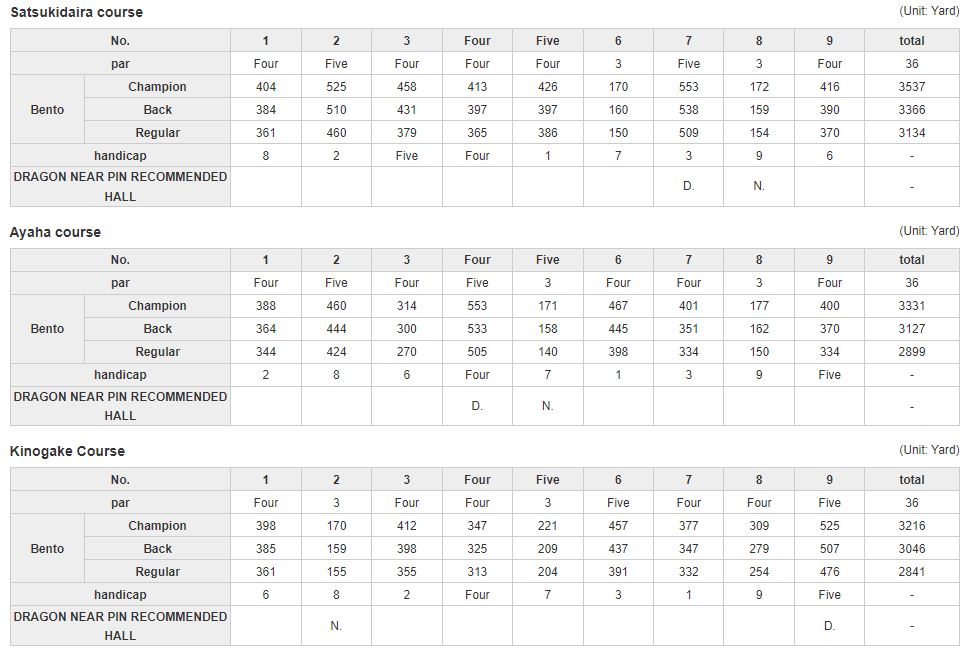Viewport: 967px width, 651px height.
Task: Click Satsukidaira Regular total 3134
Action: click(911, 133)
